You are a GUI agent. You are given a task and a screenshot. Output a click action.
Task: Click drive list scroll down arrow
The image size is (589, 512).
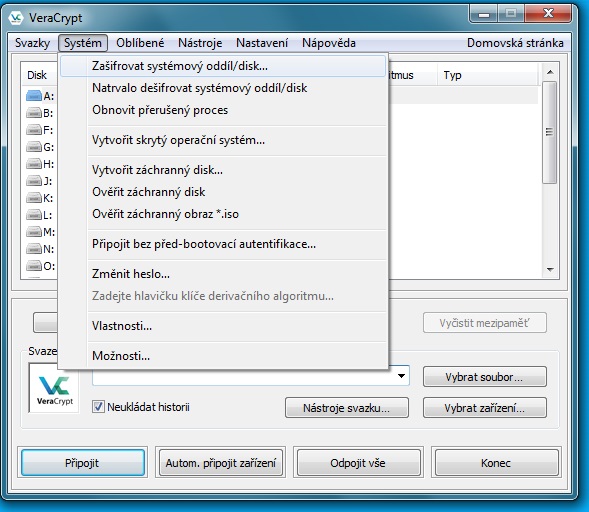(x=550, y=270)
